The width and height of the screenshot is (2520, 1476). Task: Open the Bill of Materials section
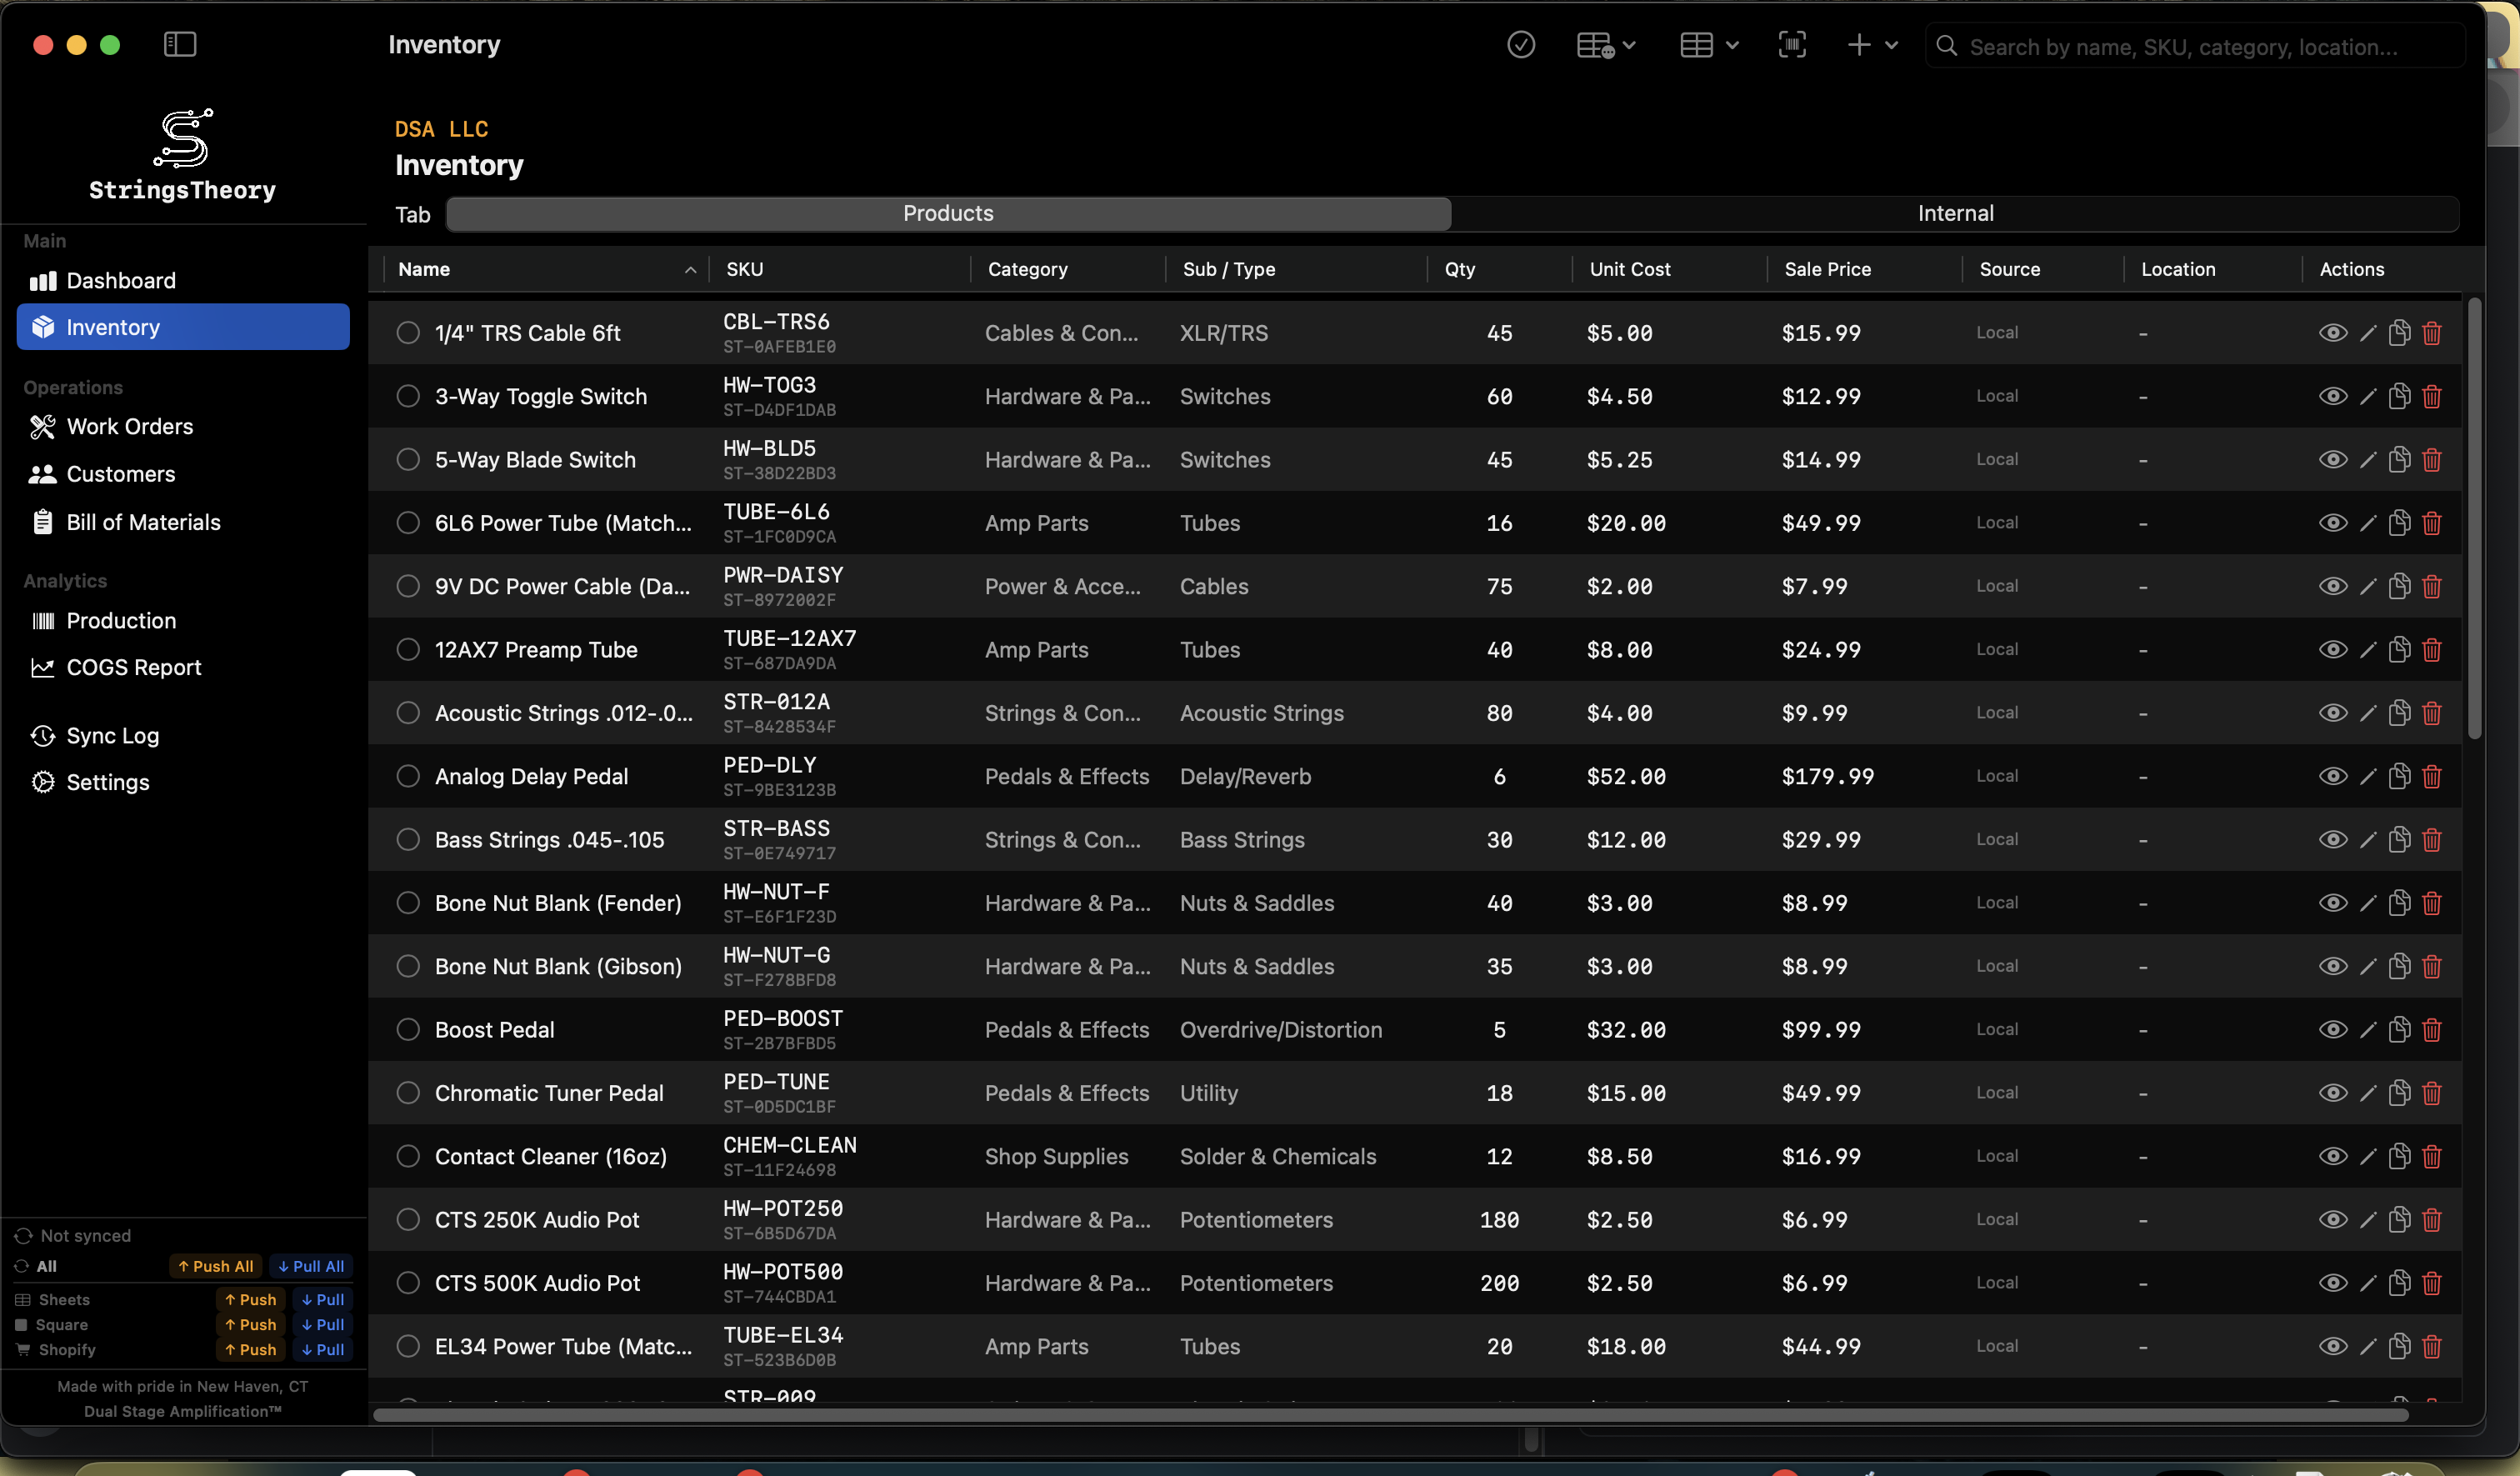coord(144,521)
